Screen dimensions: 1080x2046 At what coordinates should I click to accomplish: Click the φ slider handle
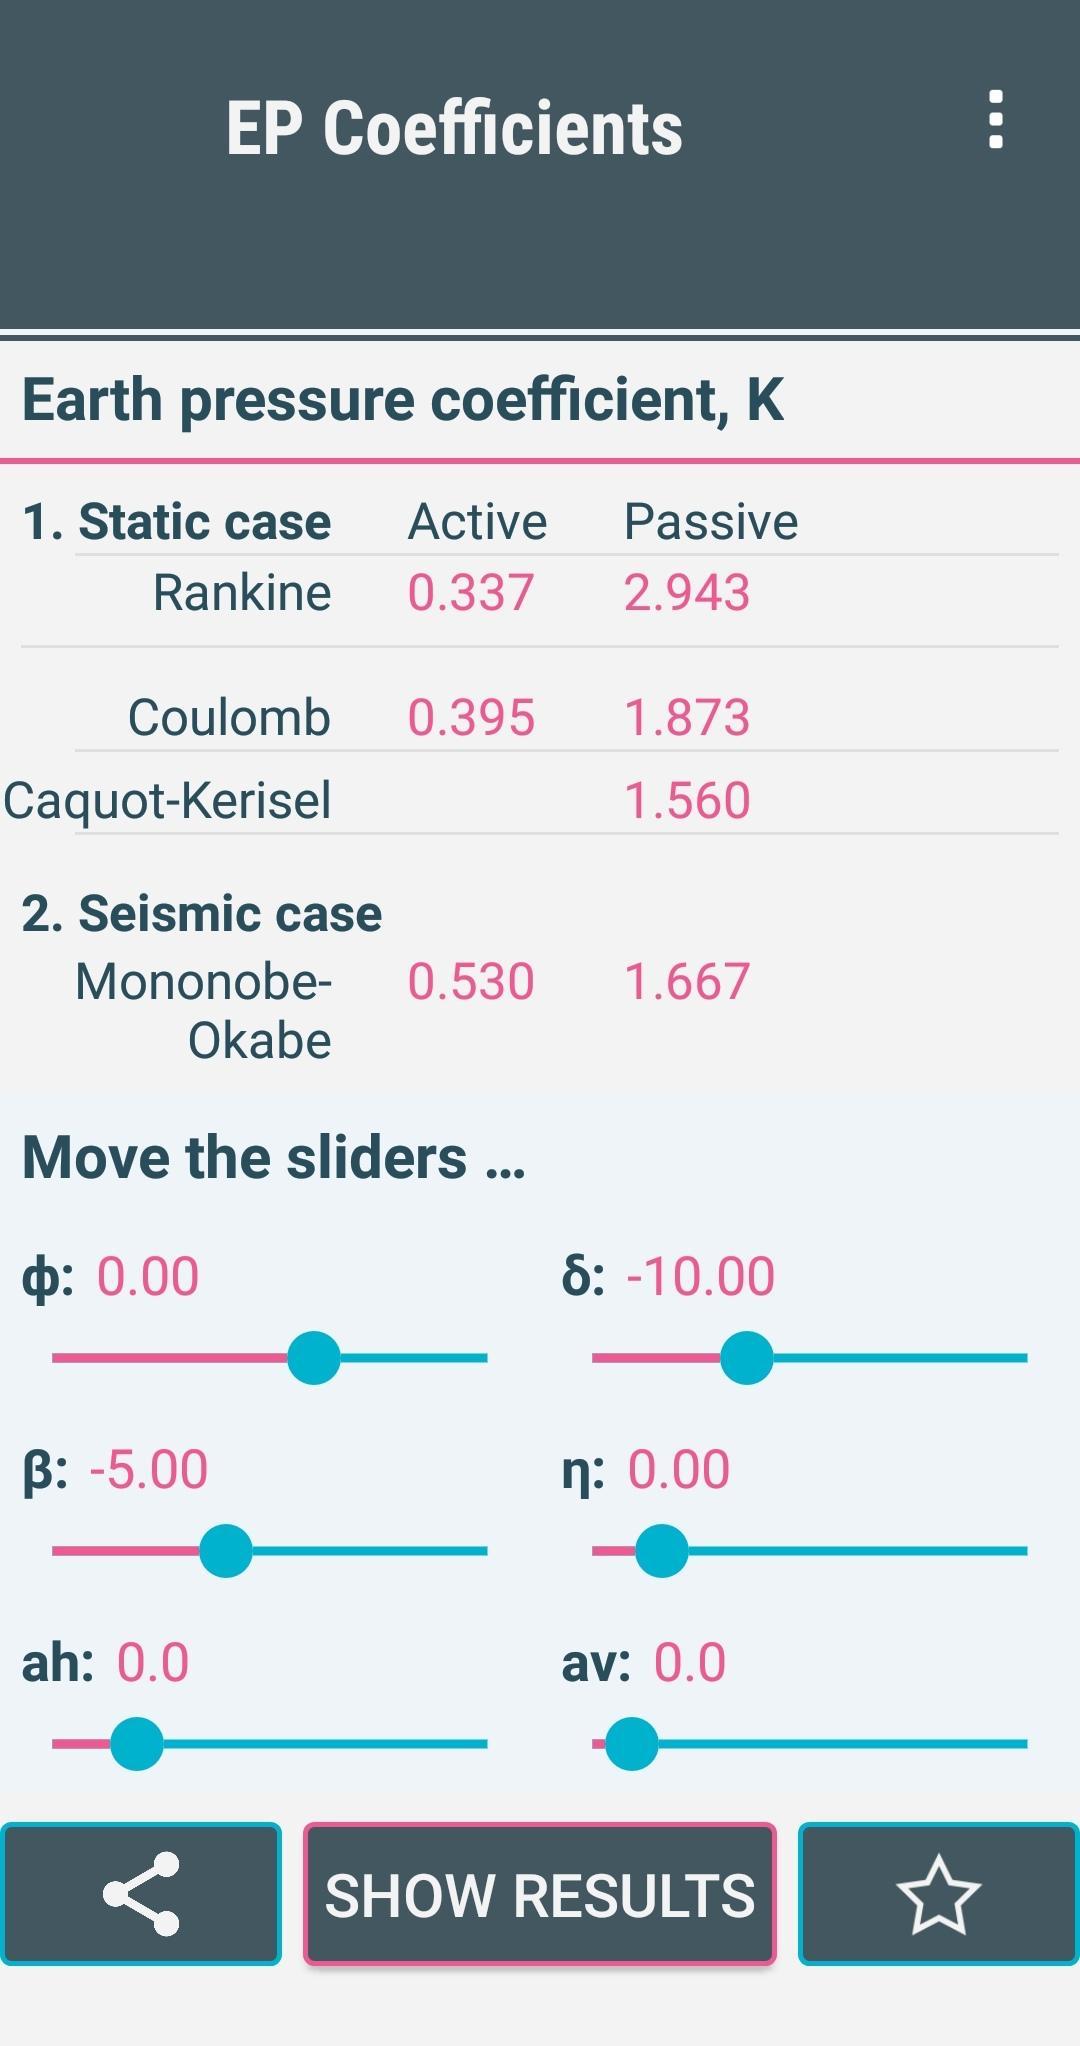point(314,1358)
